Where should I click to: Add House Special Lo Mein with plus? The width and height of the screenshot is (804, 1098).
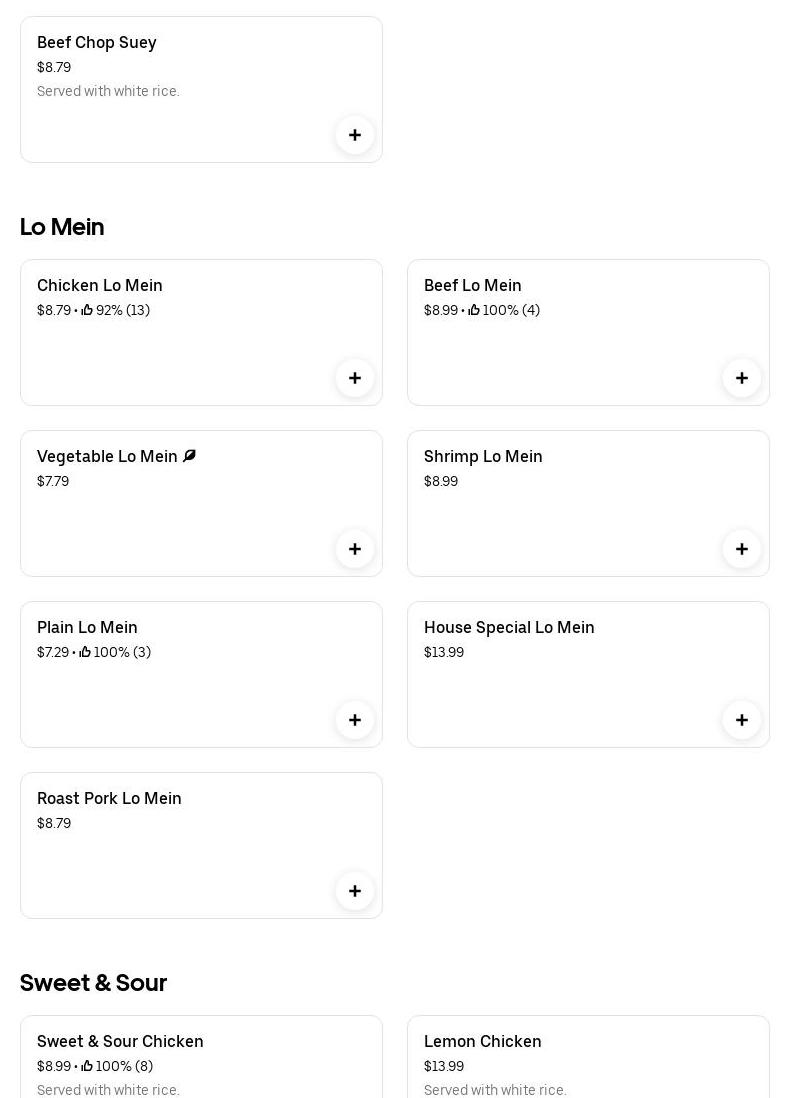point(742,720)
